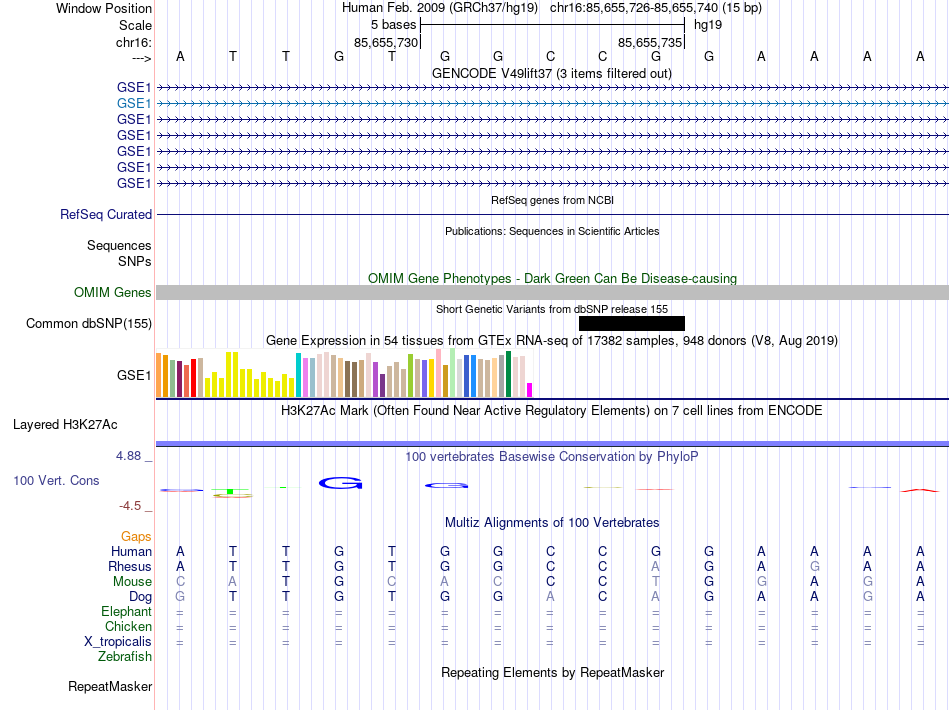Click the teal bar in the GTEx expression chart
Screen dimensions: 950x710
pos(299,375)
